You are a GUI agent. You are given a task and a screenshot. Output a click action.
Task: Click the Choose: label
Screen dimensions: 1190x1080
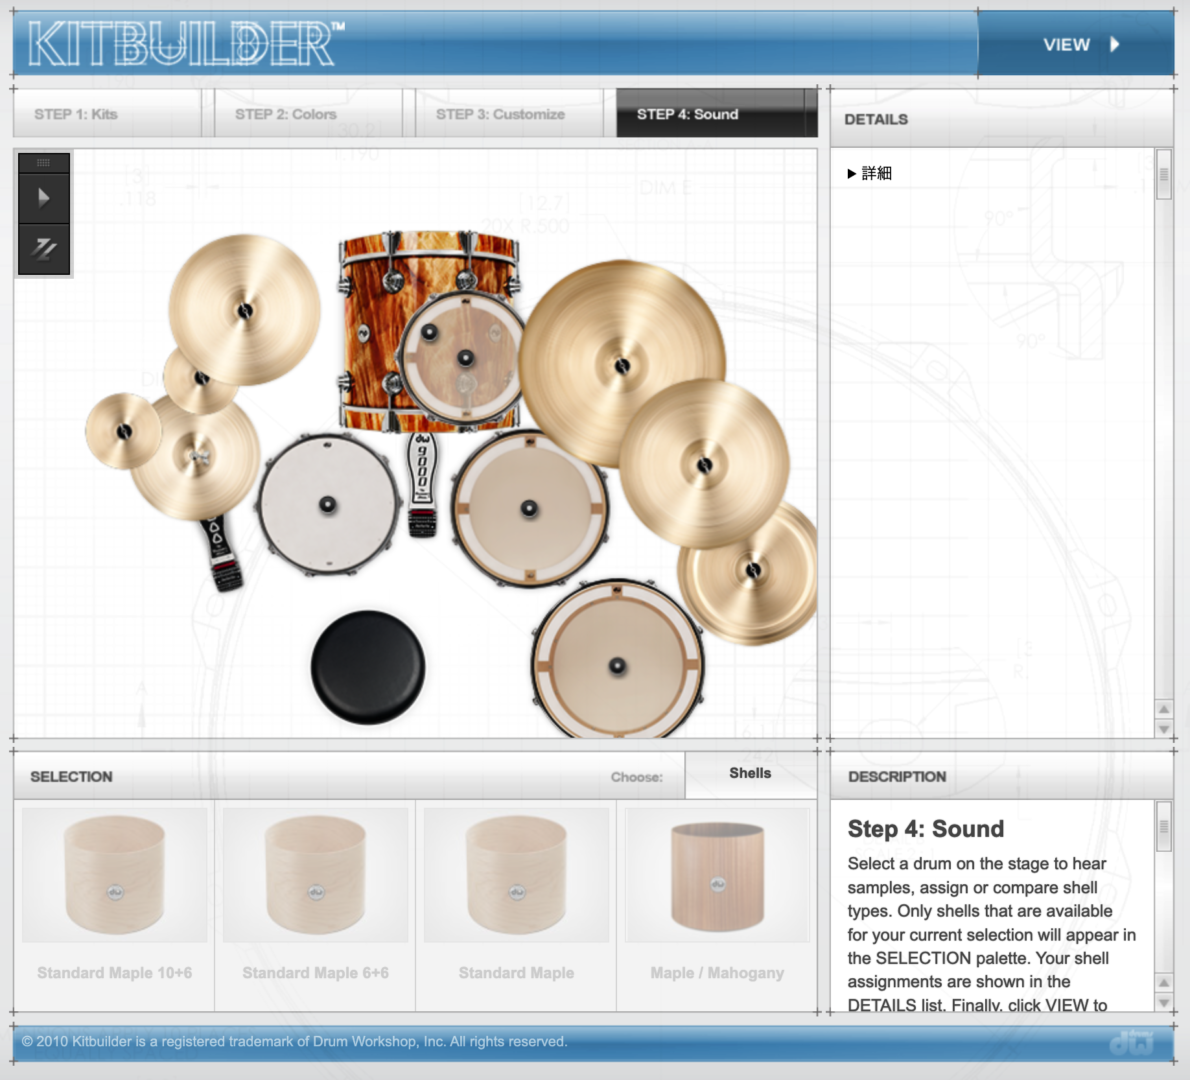click(x=637, y=777)
